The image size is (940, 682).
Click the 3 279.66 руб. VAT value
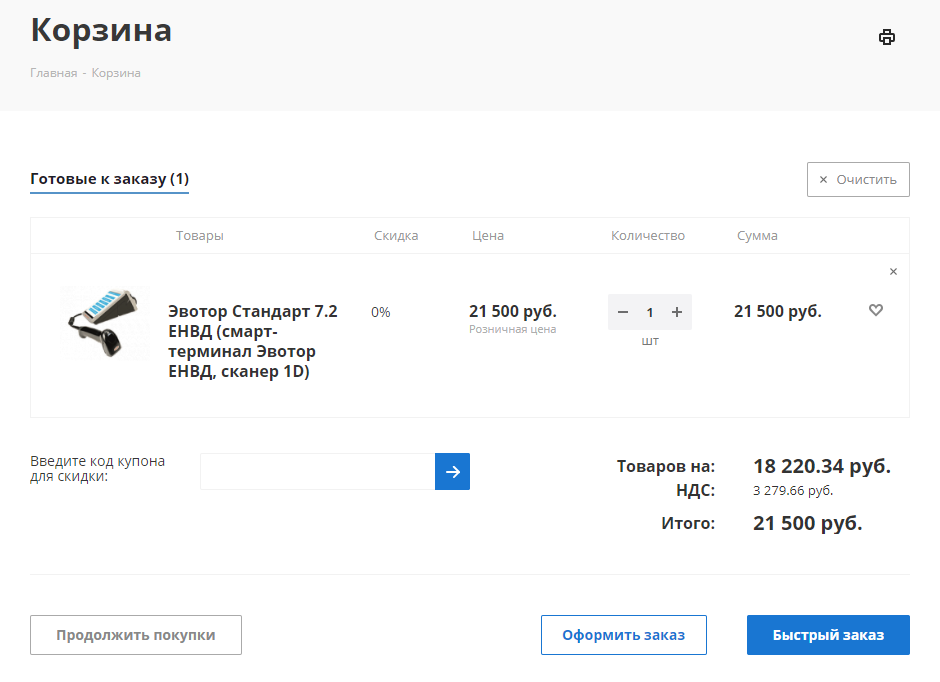coord(793,491)
